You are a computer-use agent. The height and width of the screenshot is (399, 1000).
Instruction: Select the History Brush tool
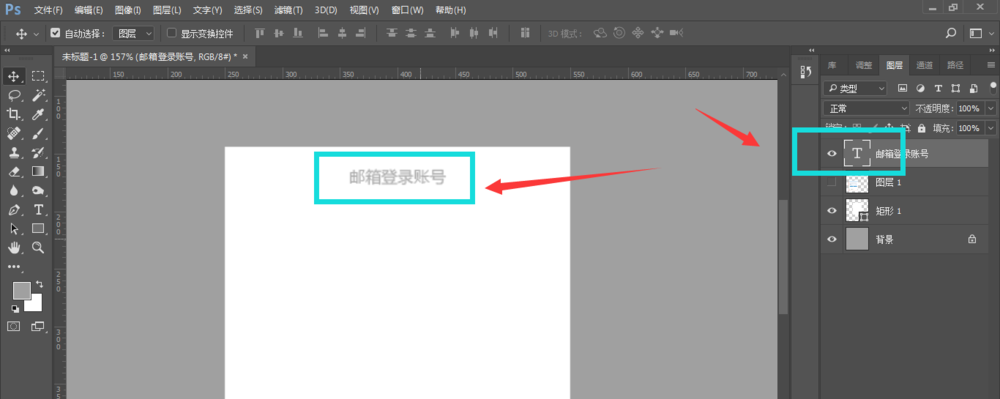click(x=38, y=152)
